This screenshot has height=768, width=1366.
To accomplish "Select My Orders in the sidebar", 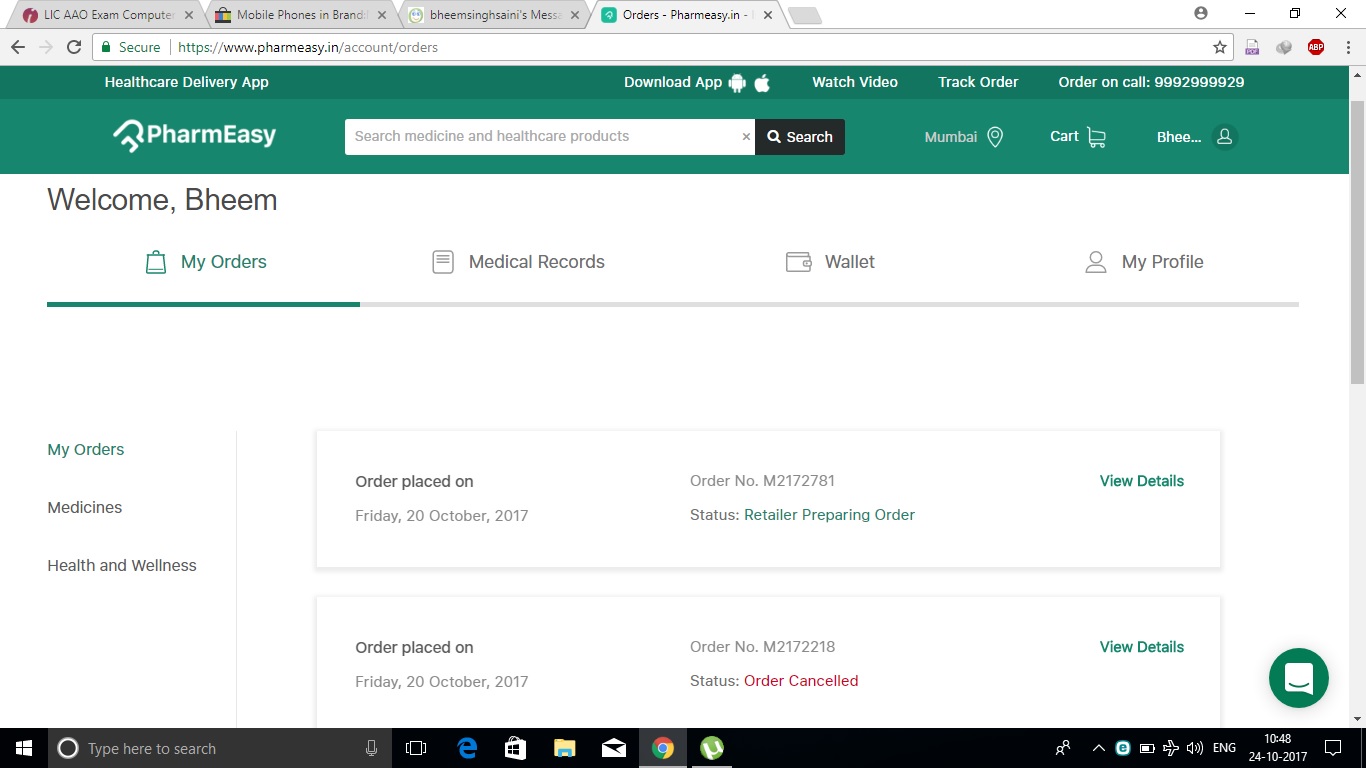I will 86,450.
